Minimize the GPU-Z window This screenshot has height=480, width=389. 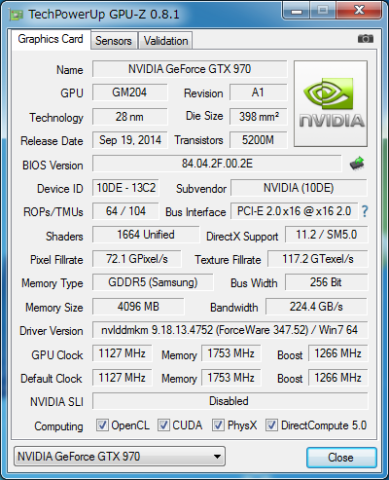pos(296,11)
